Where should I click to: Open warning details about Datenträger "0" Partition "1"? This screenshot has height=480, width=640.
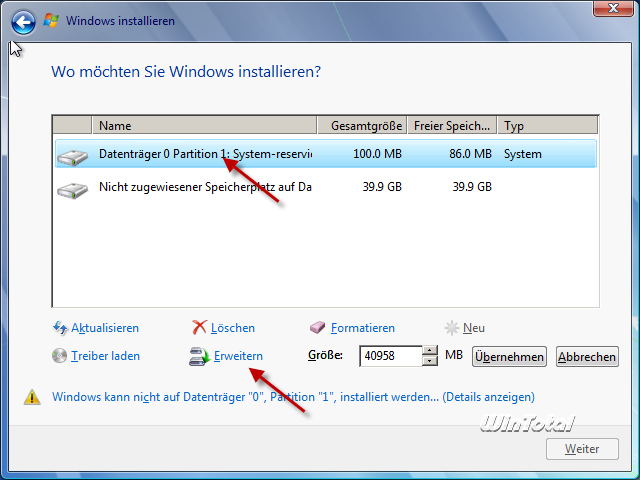point(293,397)
